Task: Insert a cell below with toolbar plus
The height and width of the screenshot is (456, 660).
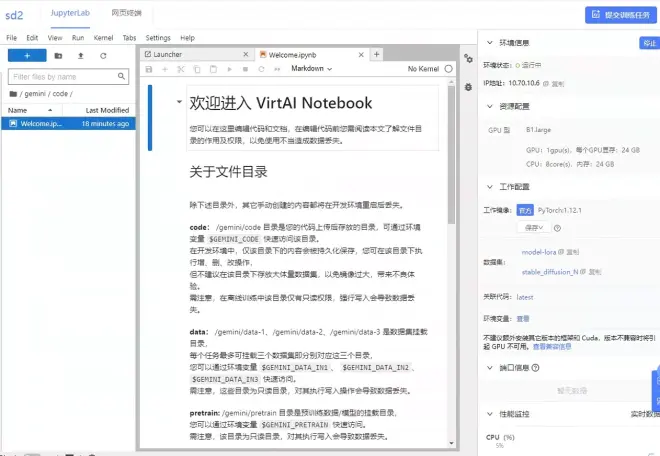Action: tap(165, 69)
